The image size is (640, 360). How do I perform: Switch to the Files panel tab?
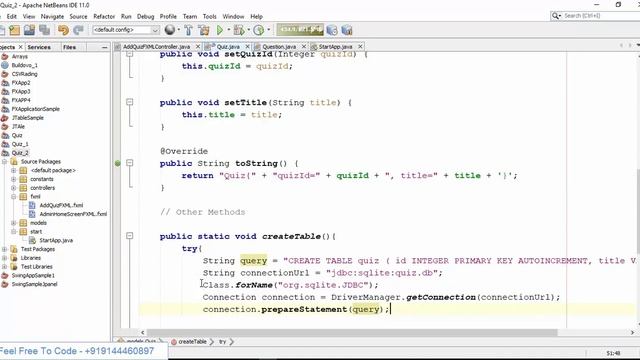point(69,47)
